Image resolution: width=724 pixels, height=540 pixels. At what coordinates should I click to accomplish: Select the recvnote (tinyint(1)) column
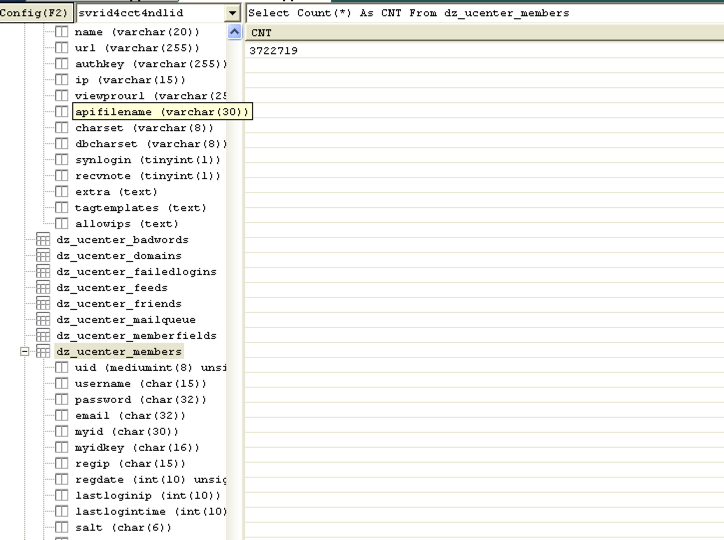click(148, 176)
